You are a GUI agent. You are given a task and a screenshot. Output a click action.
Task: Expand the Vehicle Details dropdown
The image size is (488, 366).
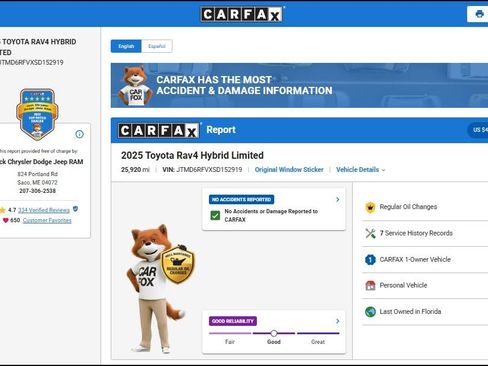360,170
